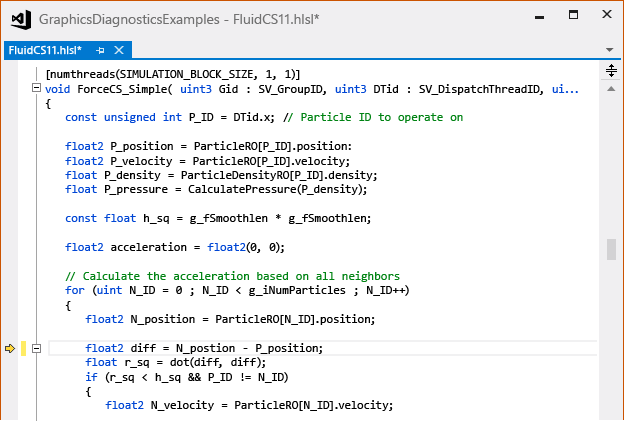
Task: Collapse the outline at the float2 diff line
Action: click(x=36, y=349)
